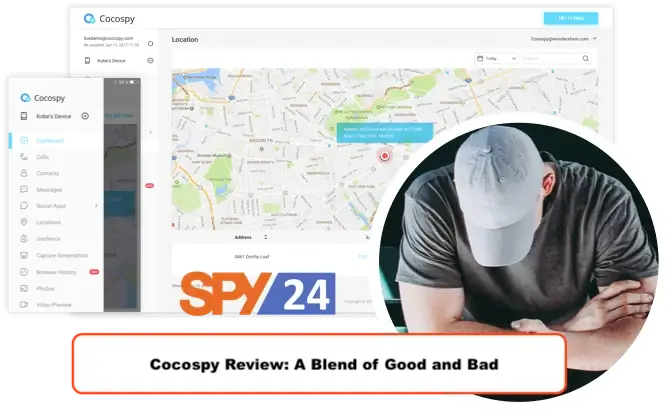This screenshot has height=416, width=672.
Task: Open the Today date filter dropdown
Action: click(x=497, y=58)
